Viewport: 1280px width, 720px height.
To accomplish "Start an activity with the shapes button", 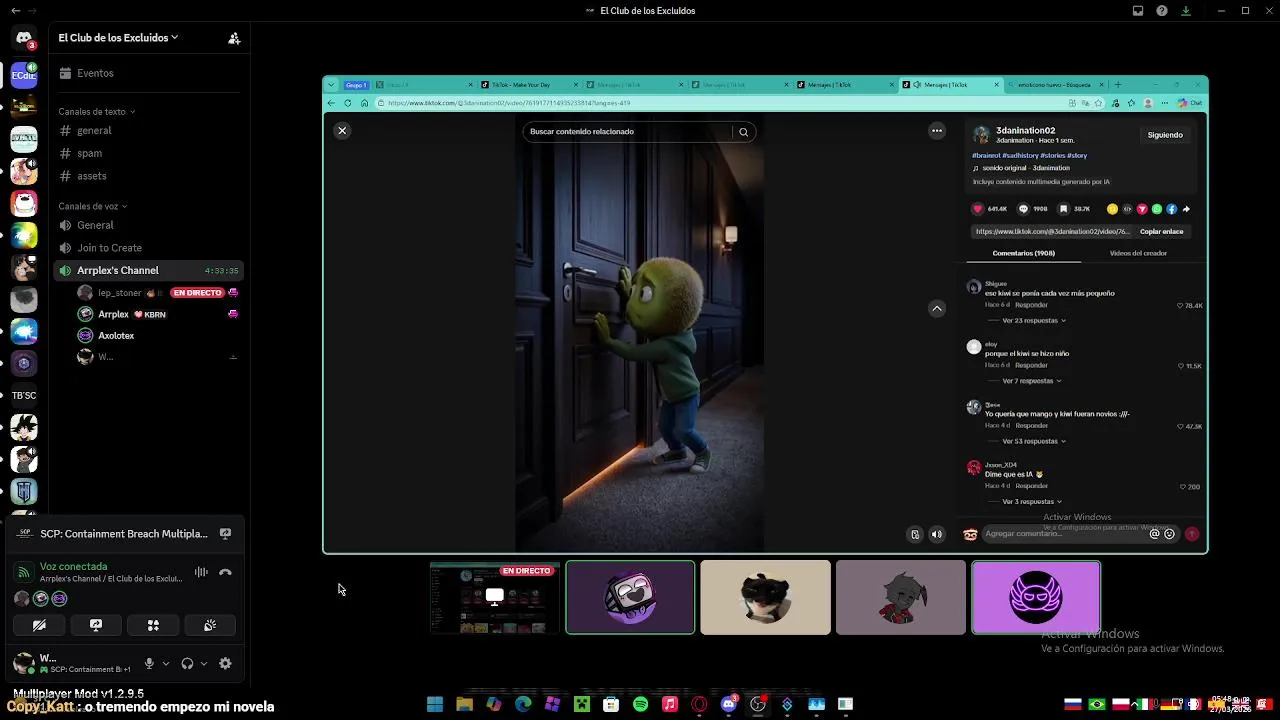I will coord(153,625).
